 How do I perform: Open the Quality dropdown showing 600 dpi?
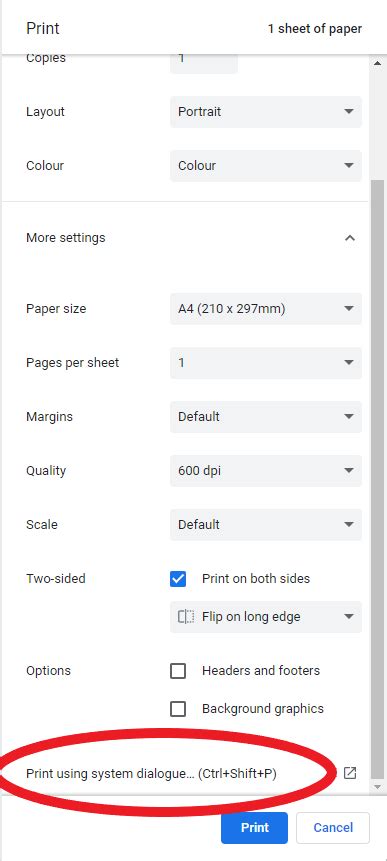coord(266,471)
